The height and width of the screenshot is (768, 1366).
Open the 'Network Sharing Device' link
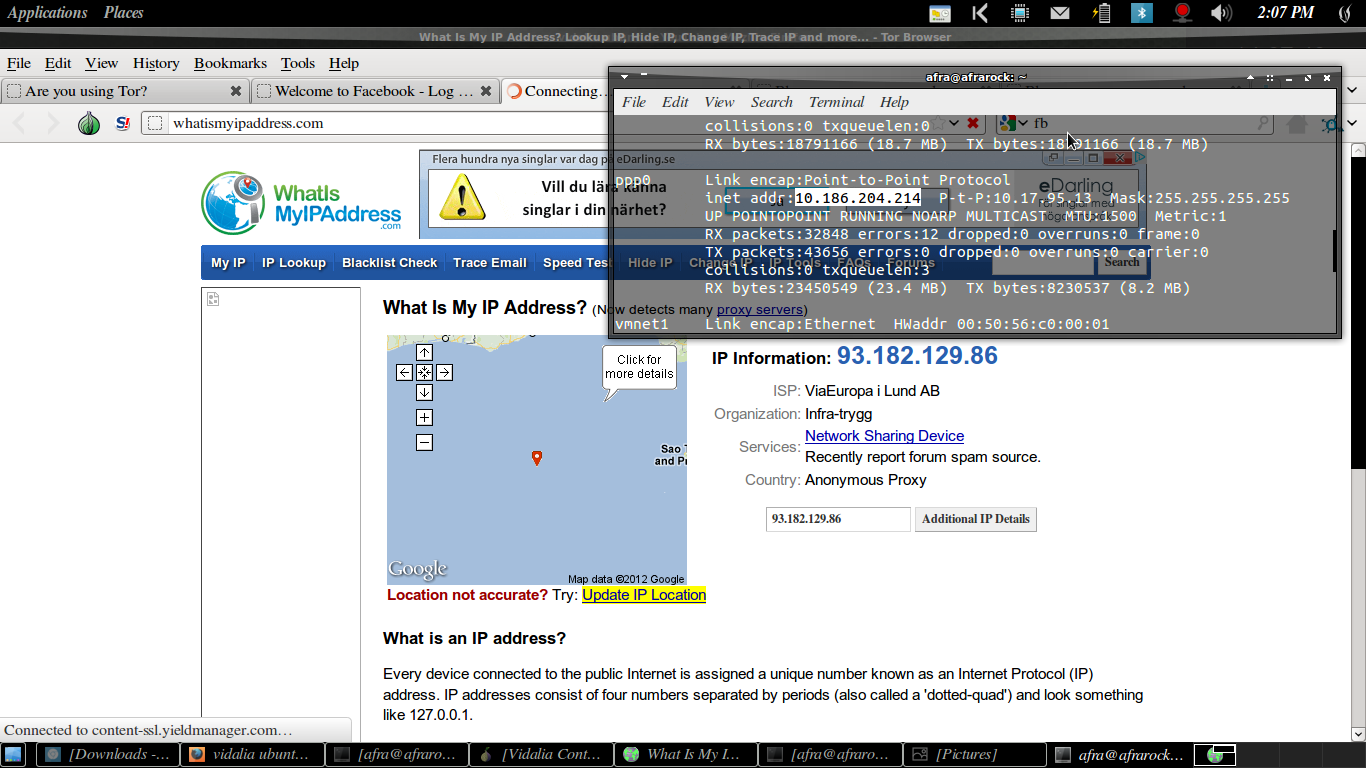click(884, 436)
